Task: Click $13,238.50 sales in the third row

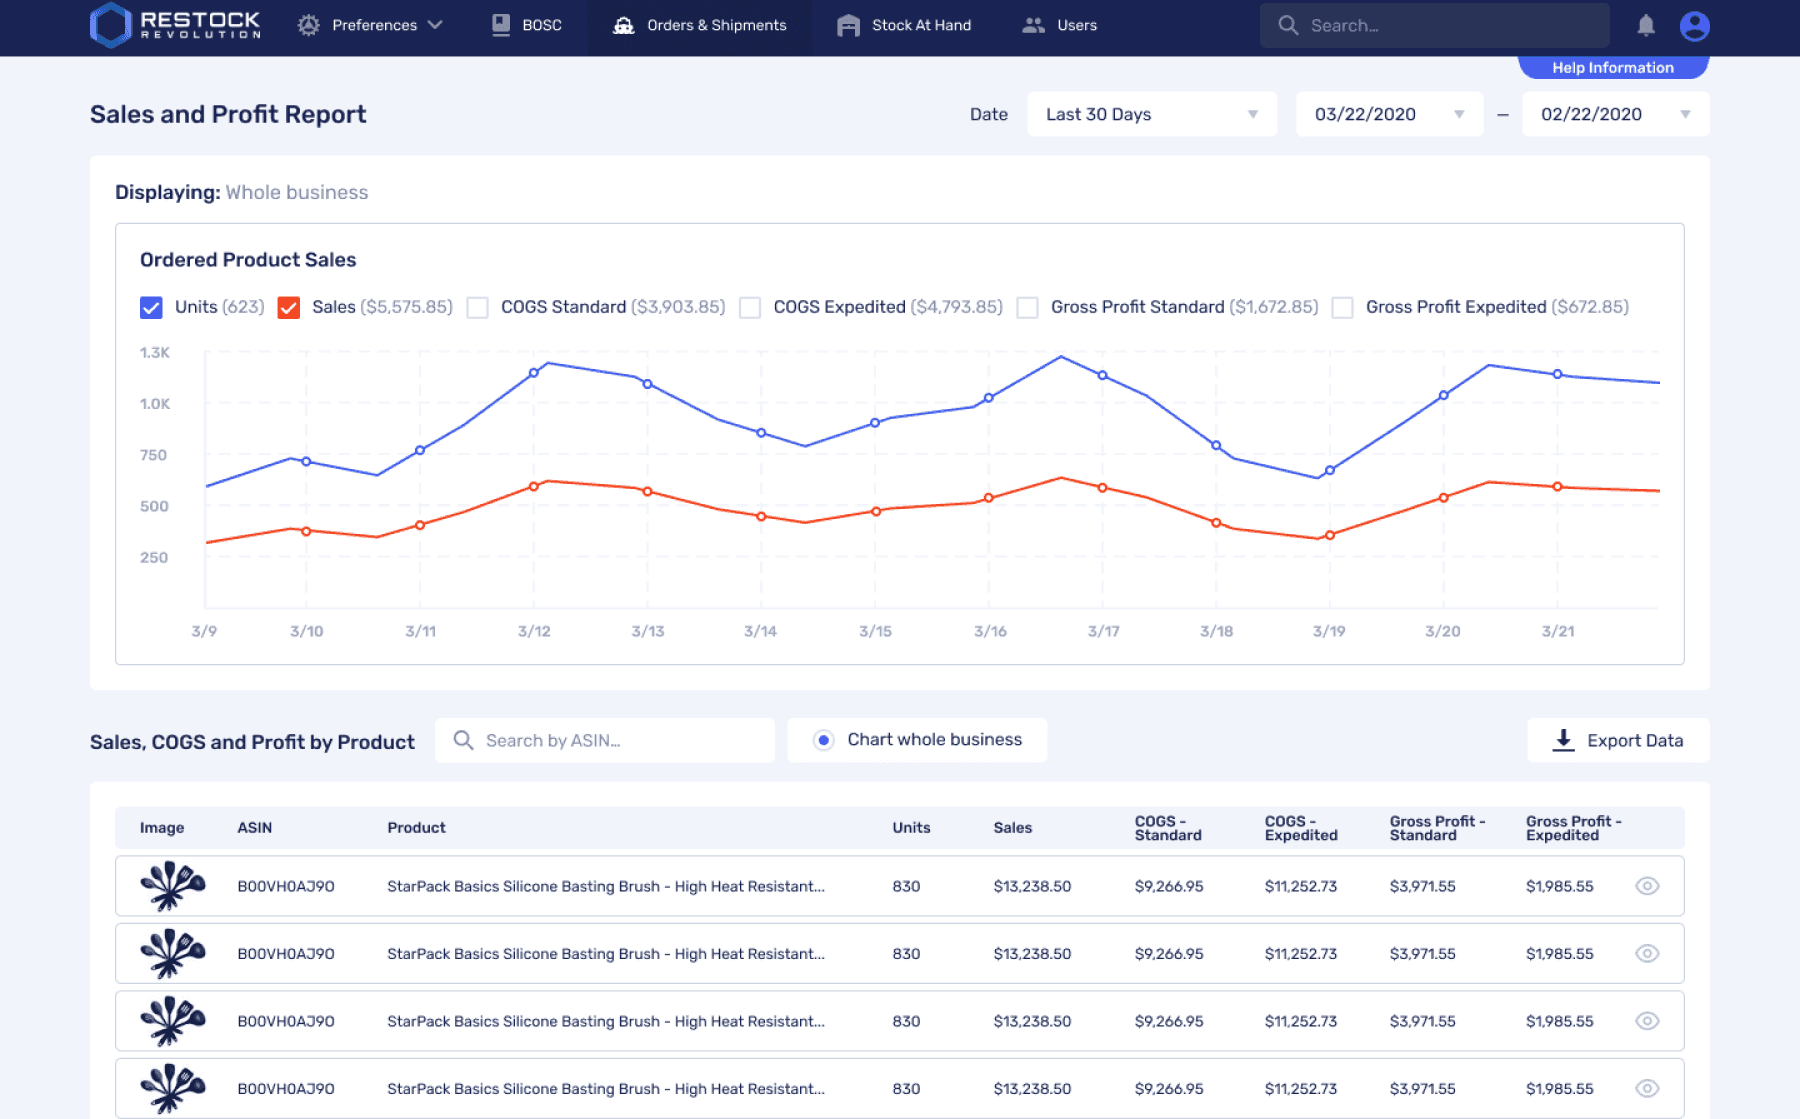Action: (x=1032, y=1021)
